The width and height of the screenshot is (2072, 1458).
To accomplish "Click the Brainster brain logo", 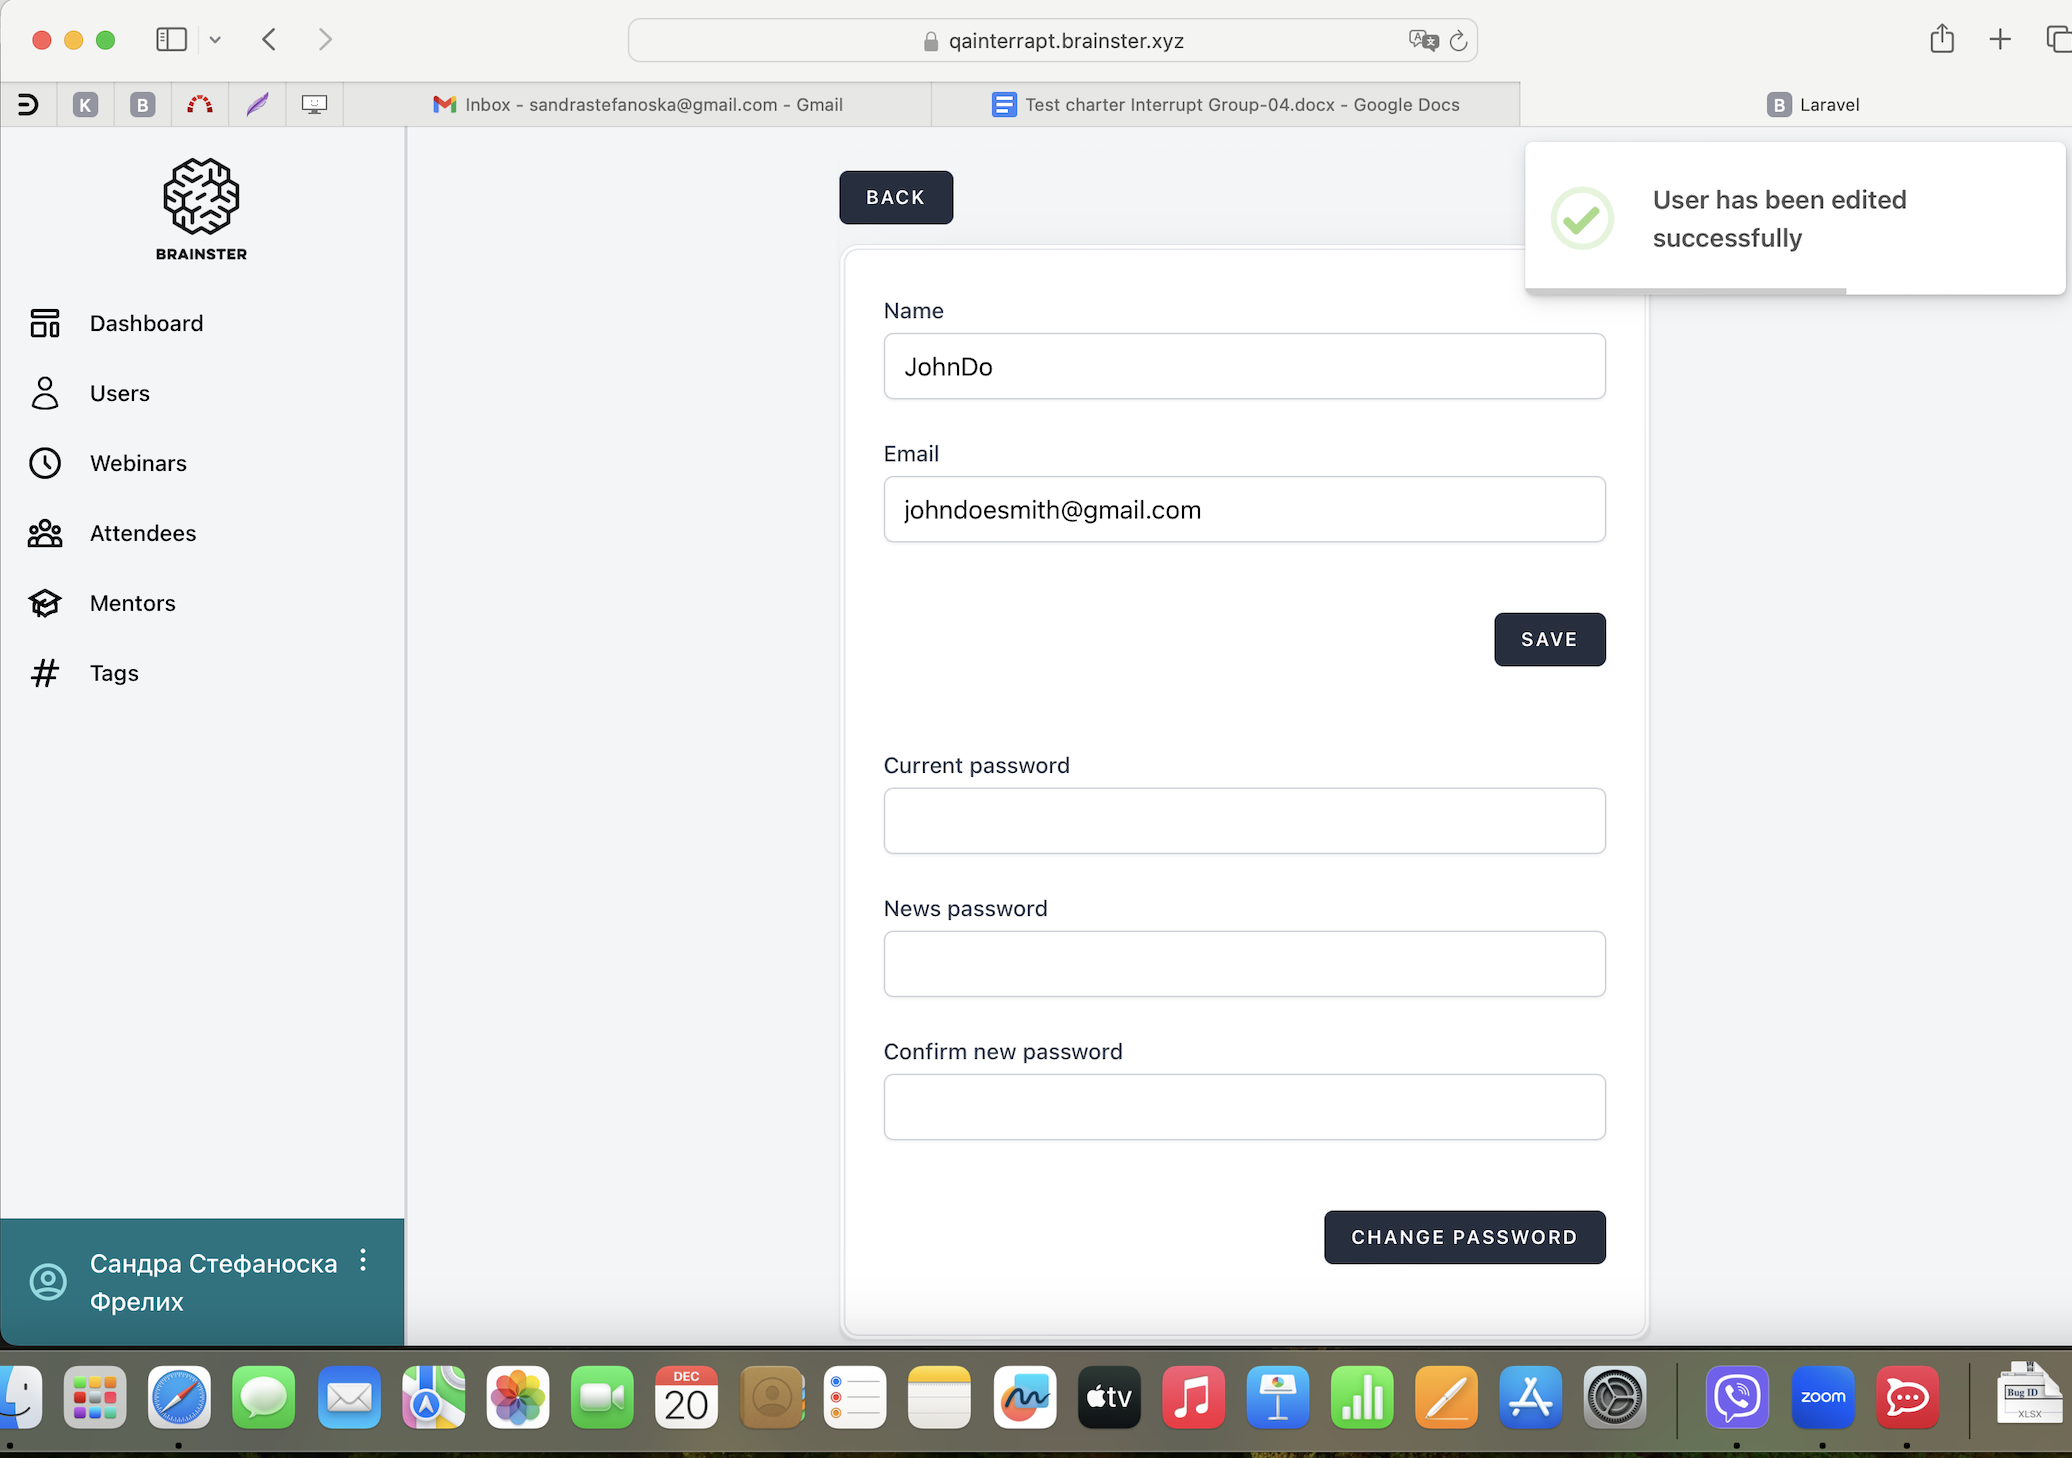I will point(201,197).
